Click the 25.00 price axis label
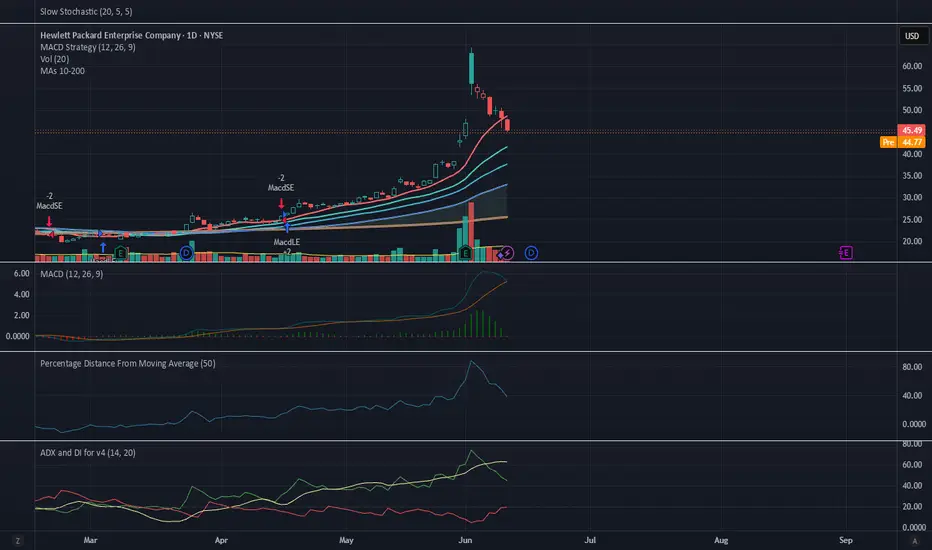Image resolution: width=932 pixels, height=550 pixels. (x=912, y=219)
